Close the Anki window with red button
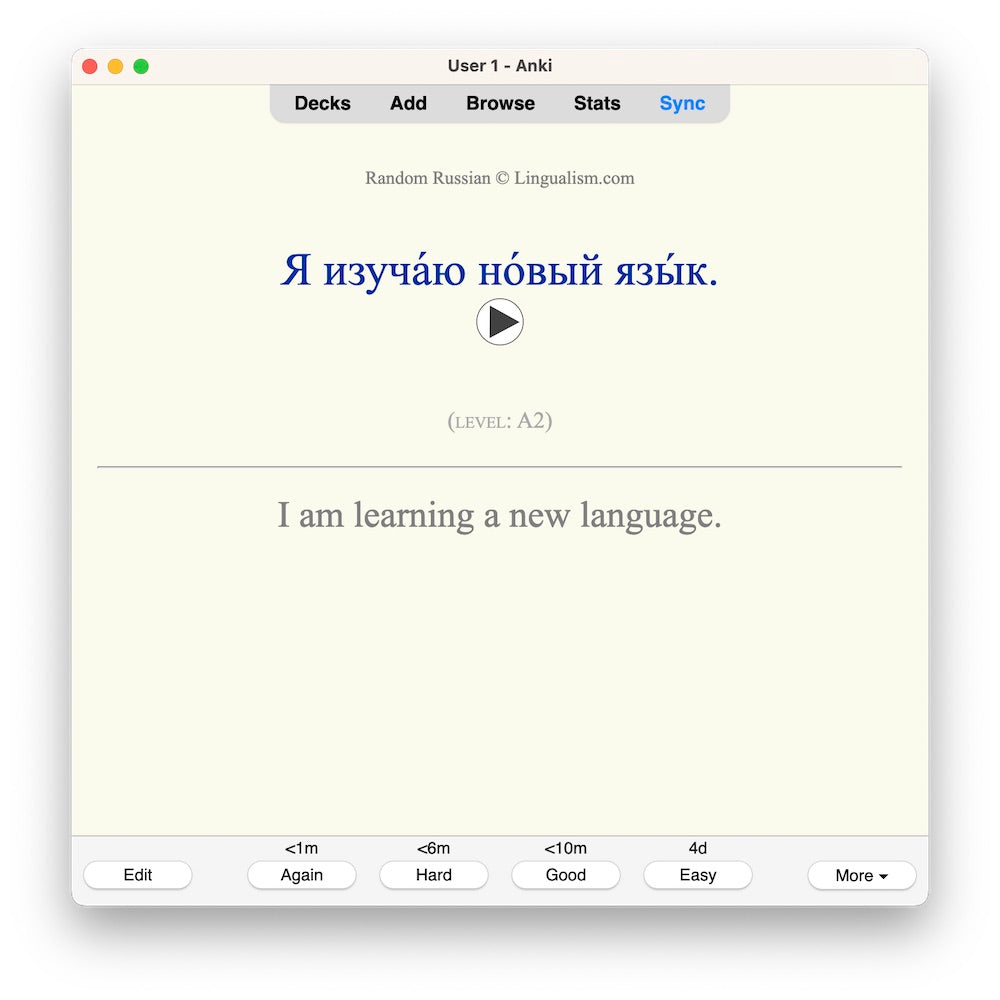 [x=90, y=66]
